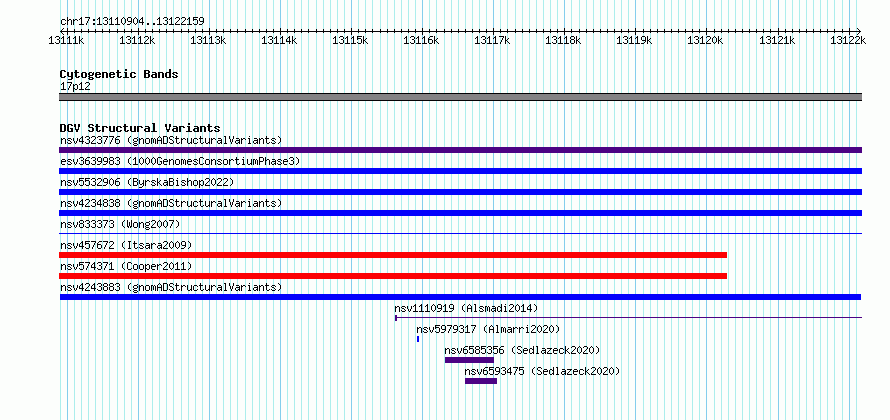Click the 13112k ruler tick label
The image size is (890, 420).
tap(137, 40)
